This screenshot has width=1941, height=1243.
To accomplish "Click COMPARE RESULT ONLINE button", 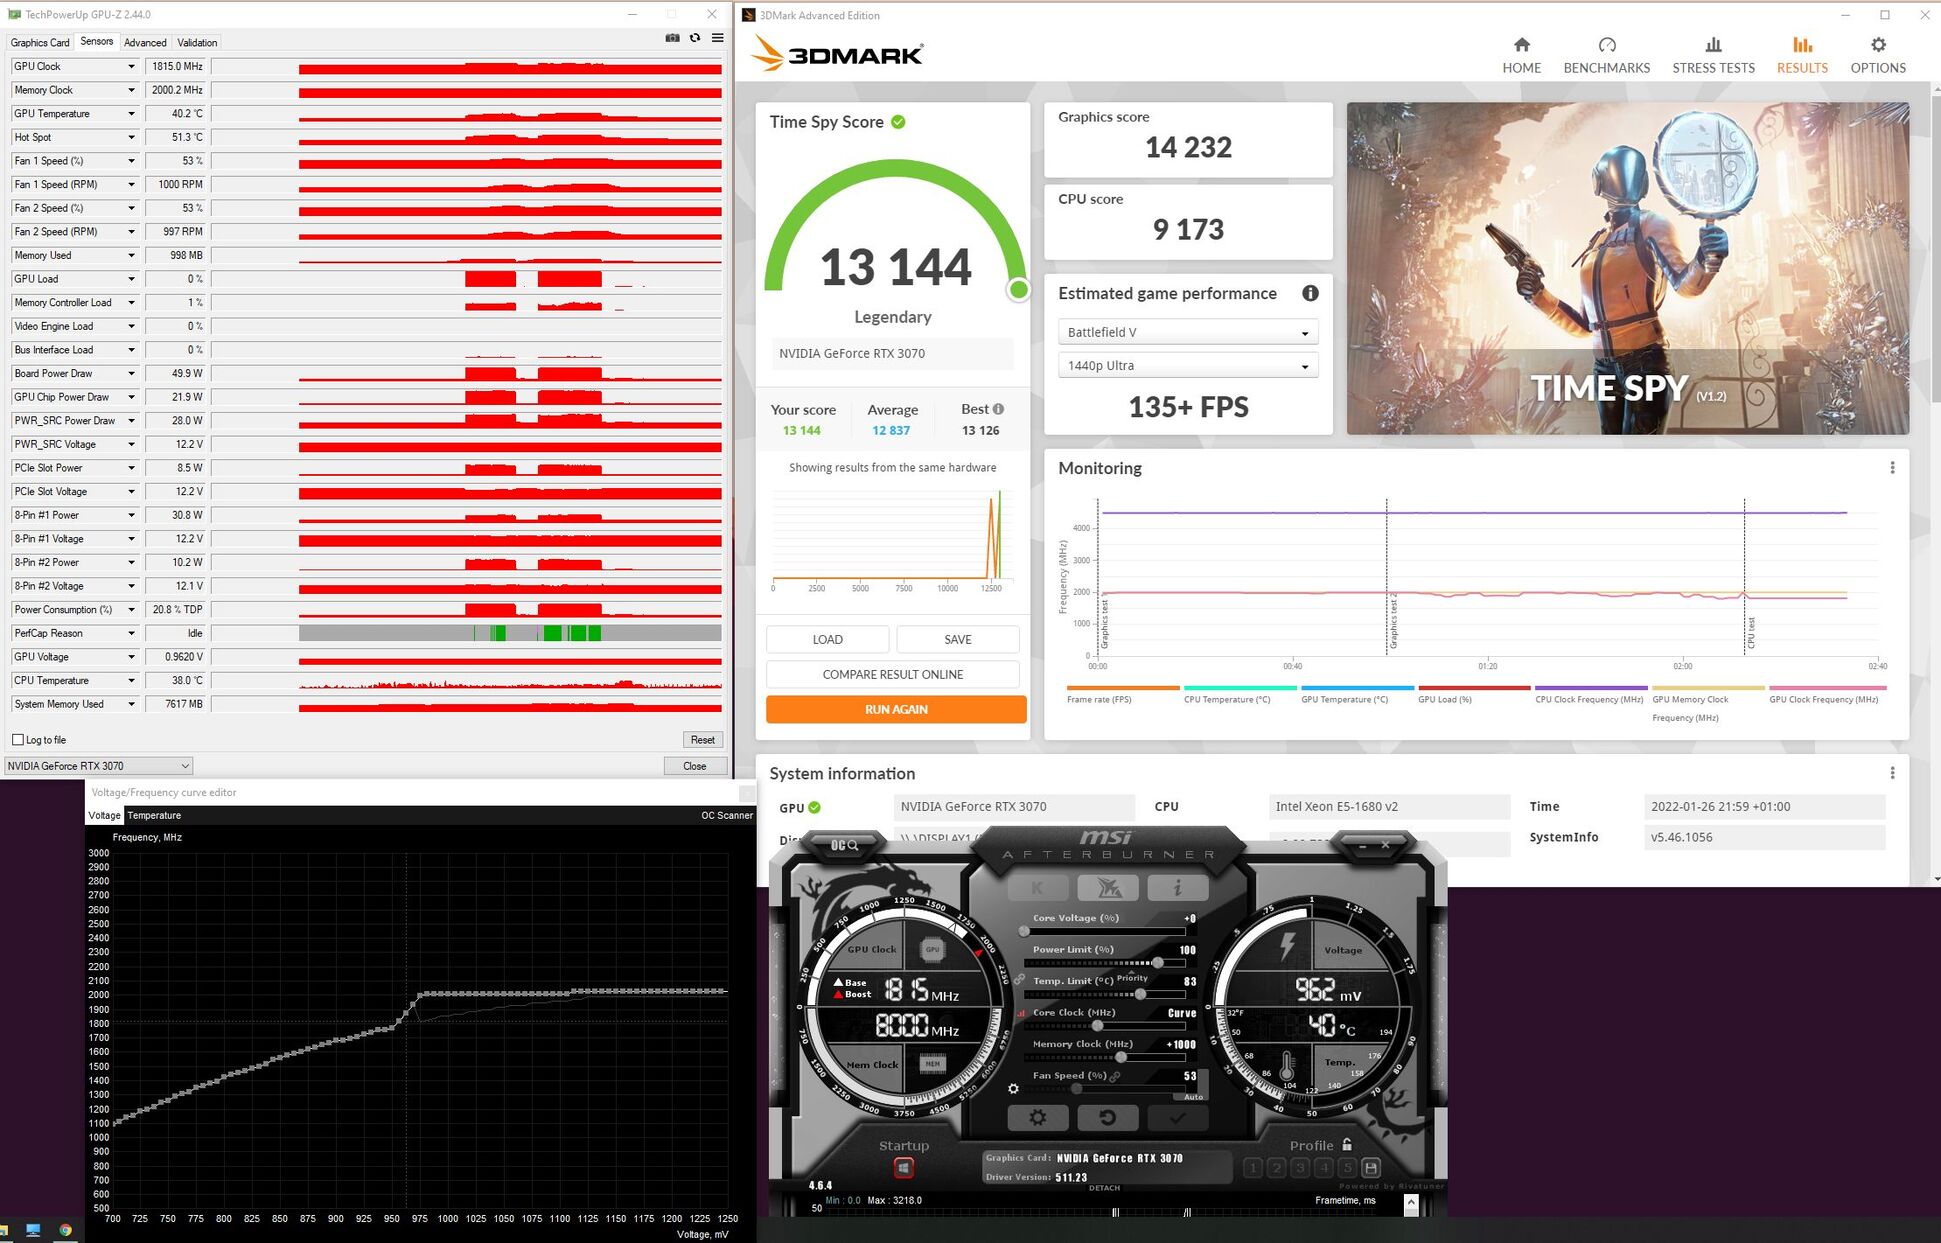I will 892,674.
